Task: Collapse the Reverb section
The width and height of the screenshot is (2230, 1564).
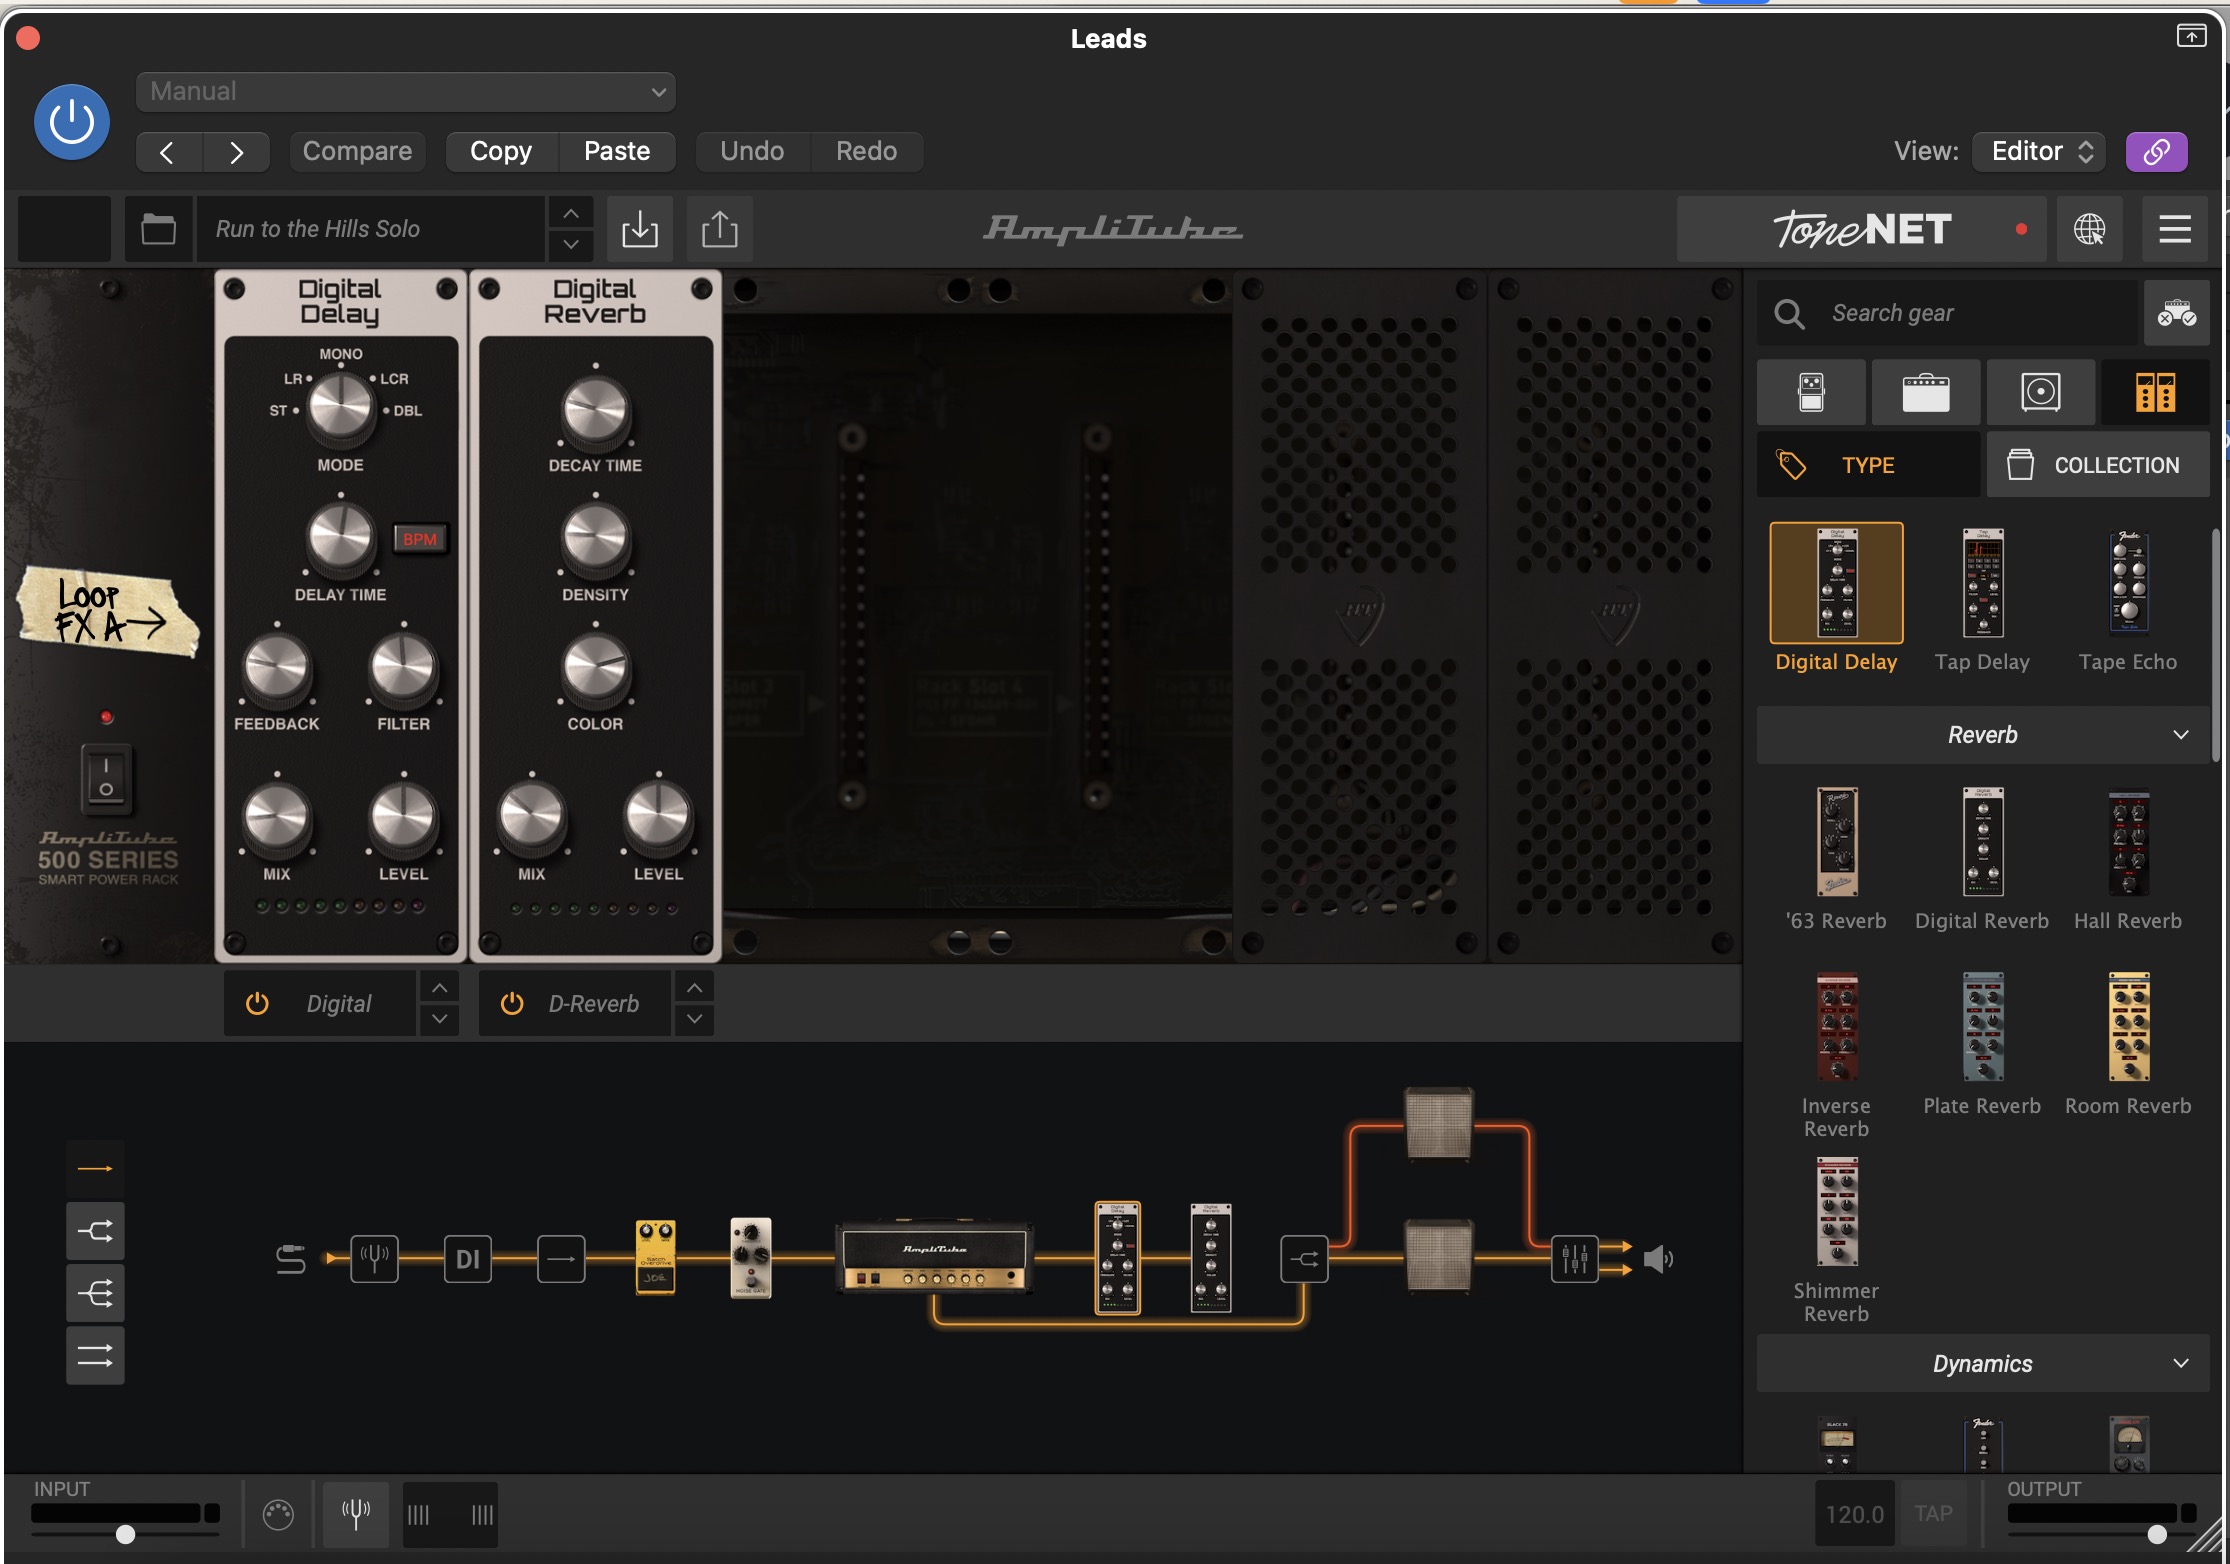Action: pyautogui.click(x=1983, y=735)
